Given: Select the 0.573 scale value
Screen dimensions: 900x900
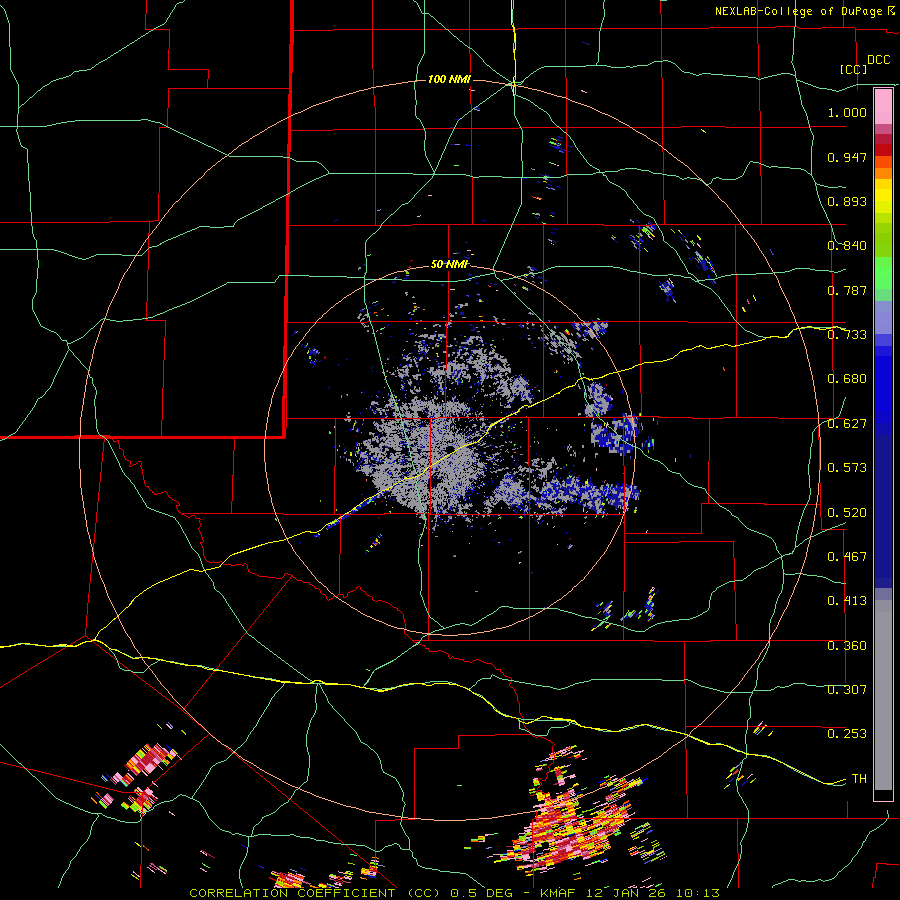Looking at the screenshot, I should 847,468.
